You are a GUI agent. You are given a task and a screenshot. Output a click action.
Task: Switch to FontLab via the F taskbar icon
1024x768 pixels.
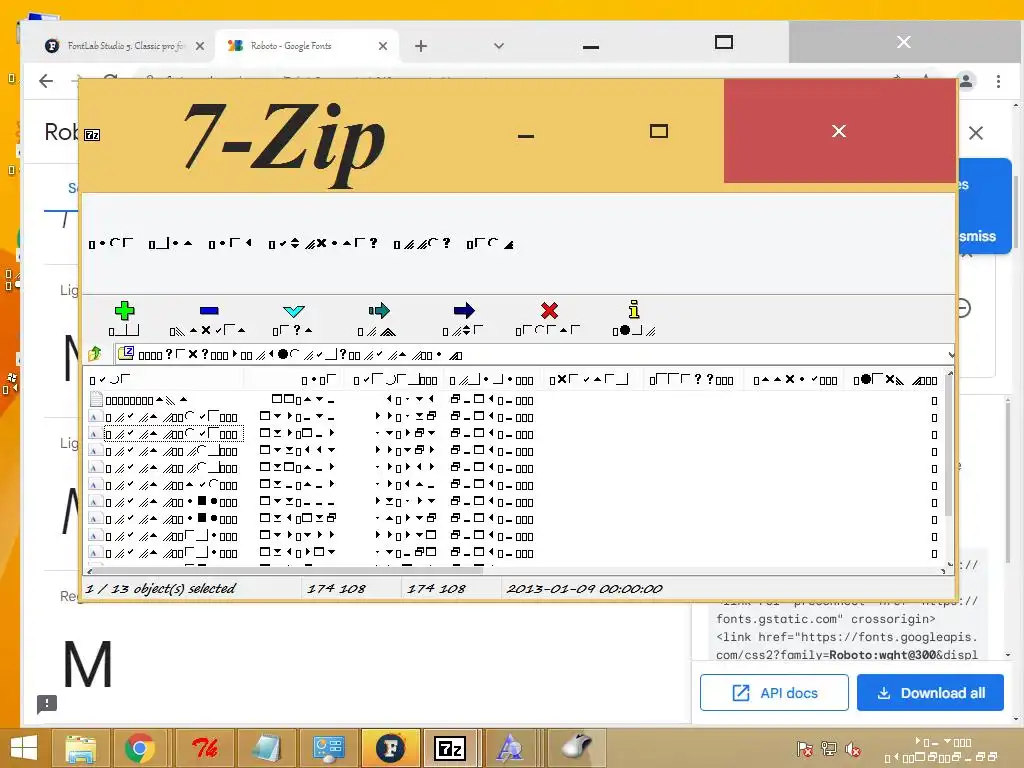[x=390, y=748]
